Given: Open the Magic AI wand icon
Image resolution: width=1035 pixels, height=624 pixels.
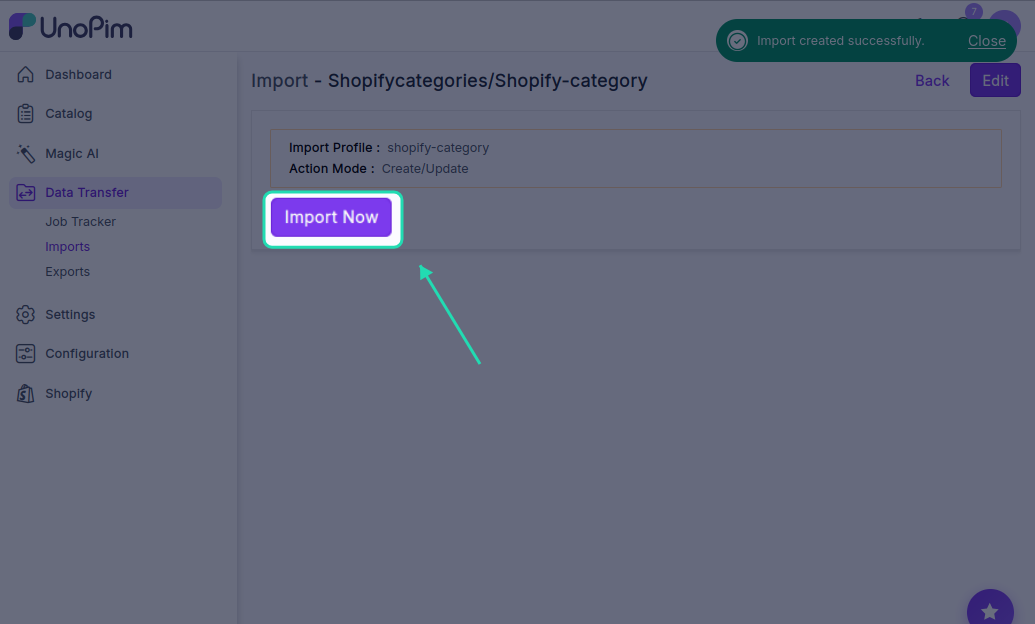Looking at the screenshot, I should pos(25,153).
